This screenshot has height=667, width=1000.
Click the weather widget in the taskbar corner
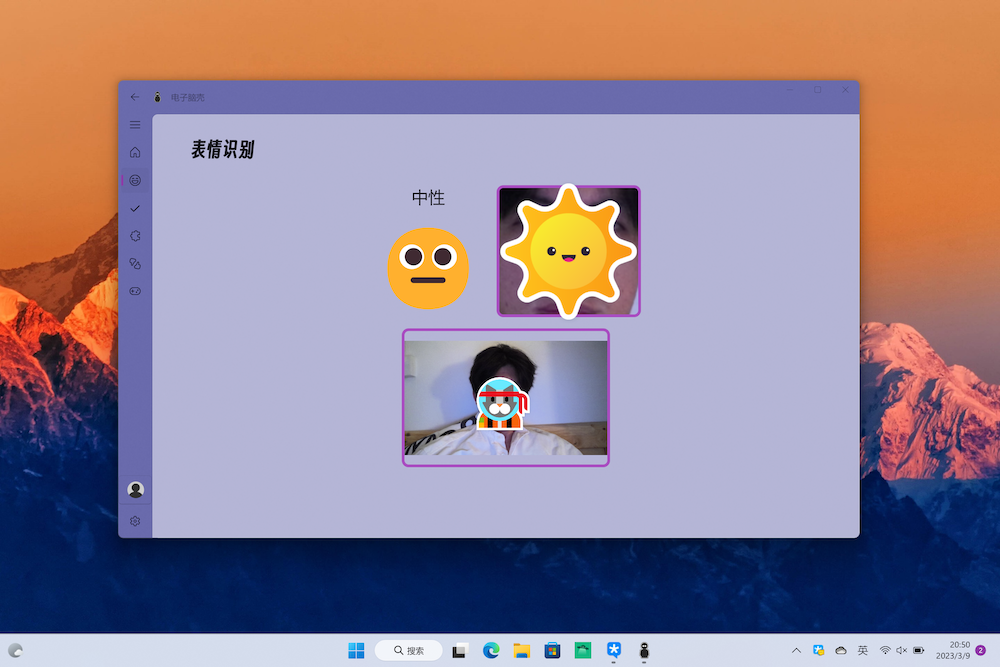tap(16, 650)
